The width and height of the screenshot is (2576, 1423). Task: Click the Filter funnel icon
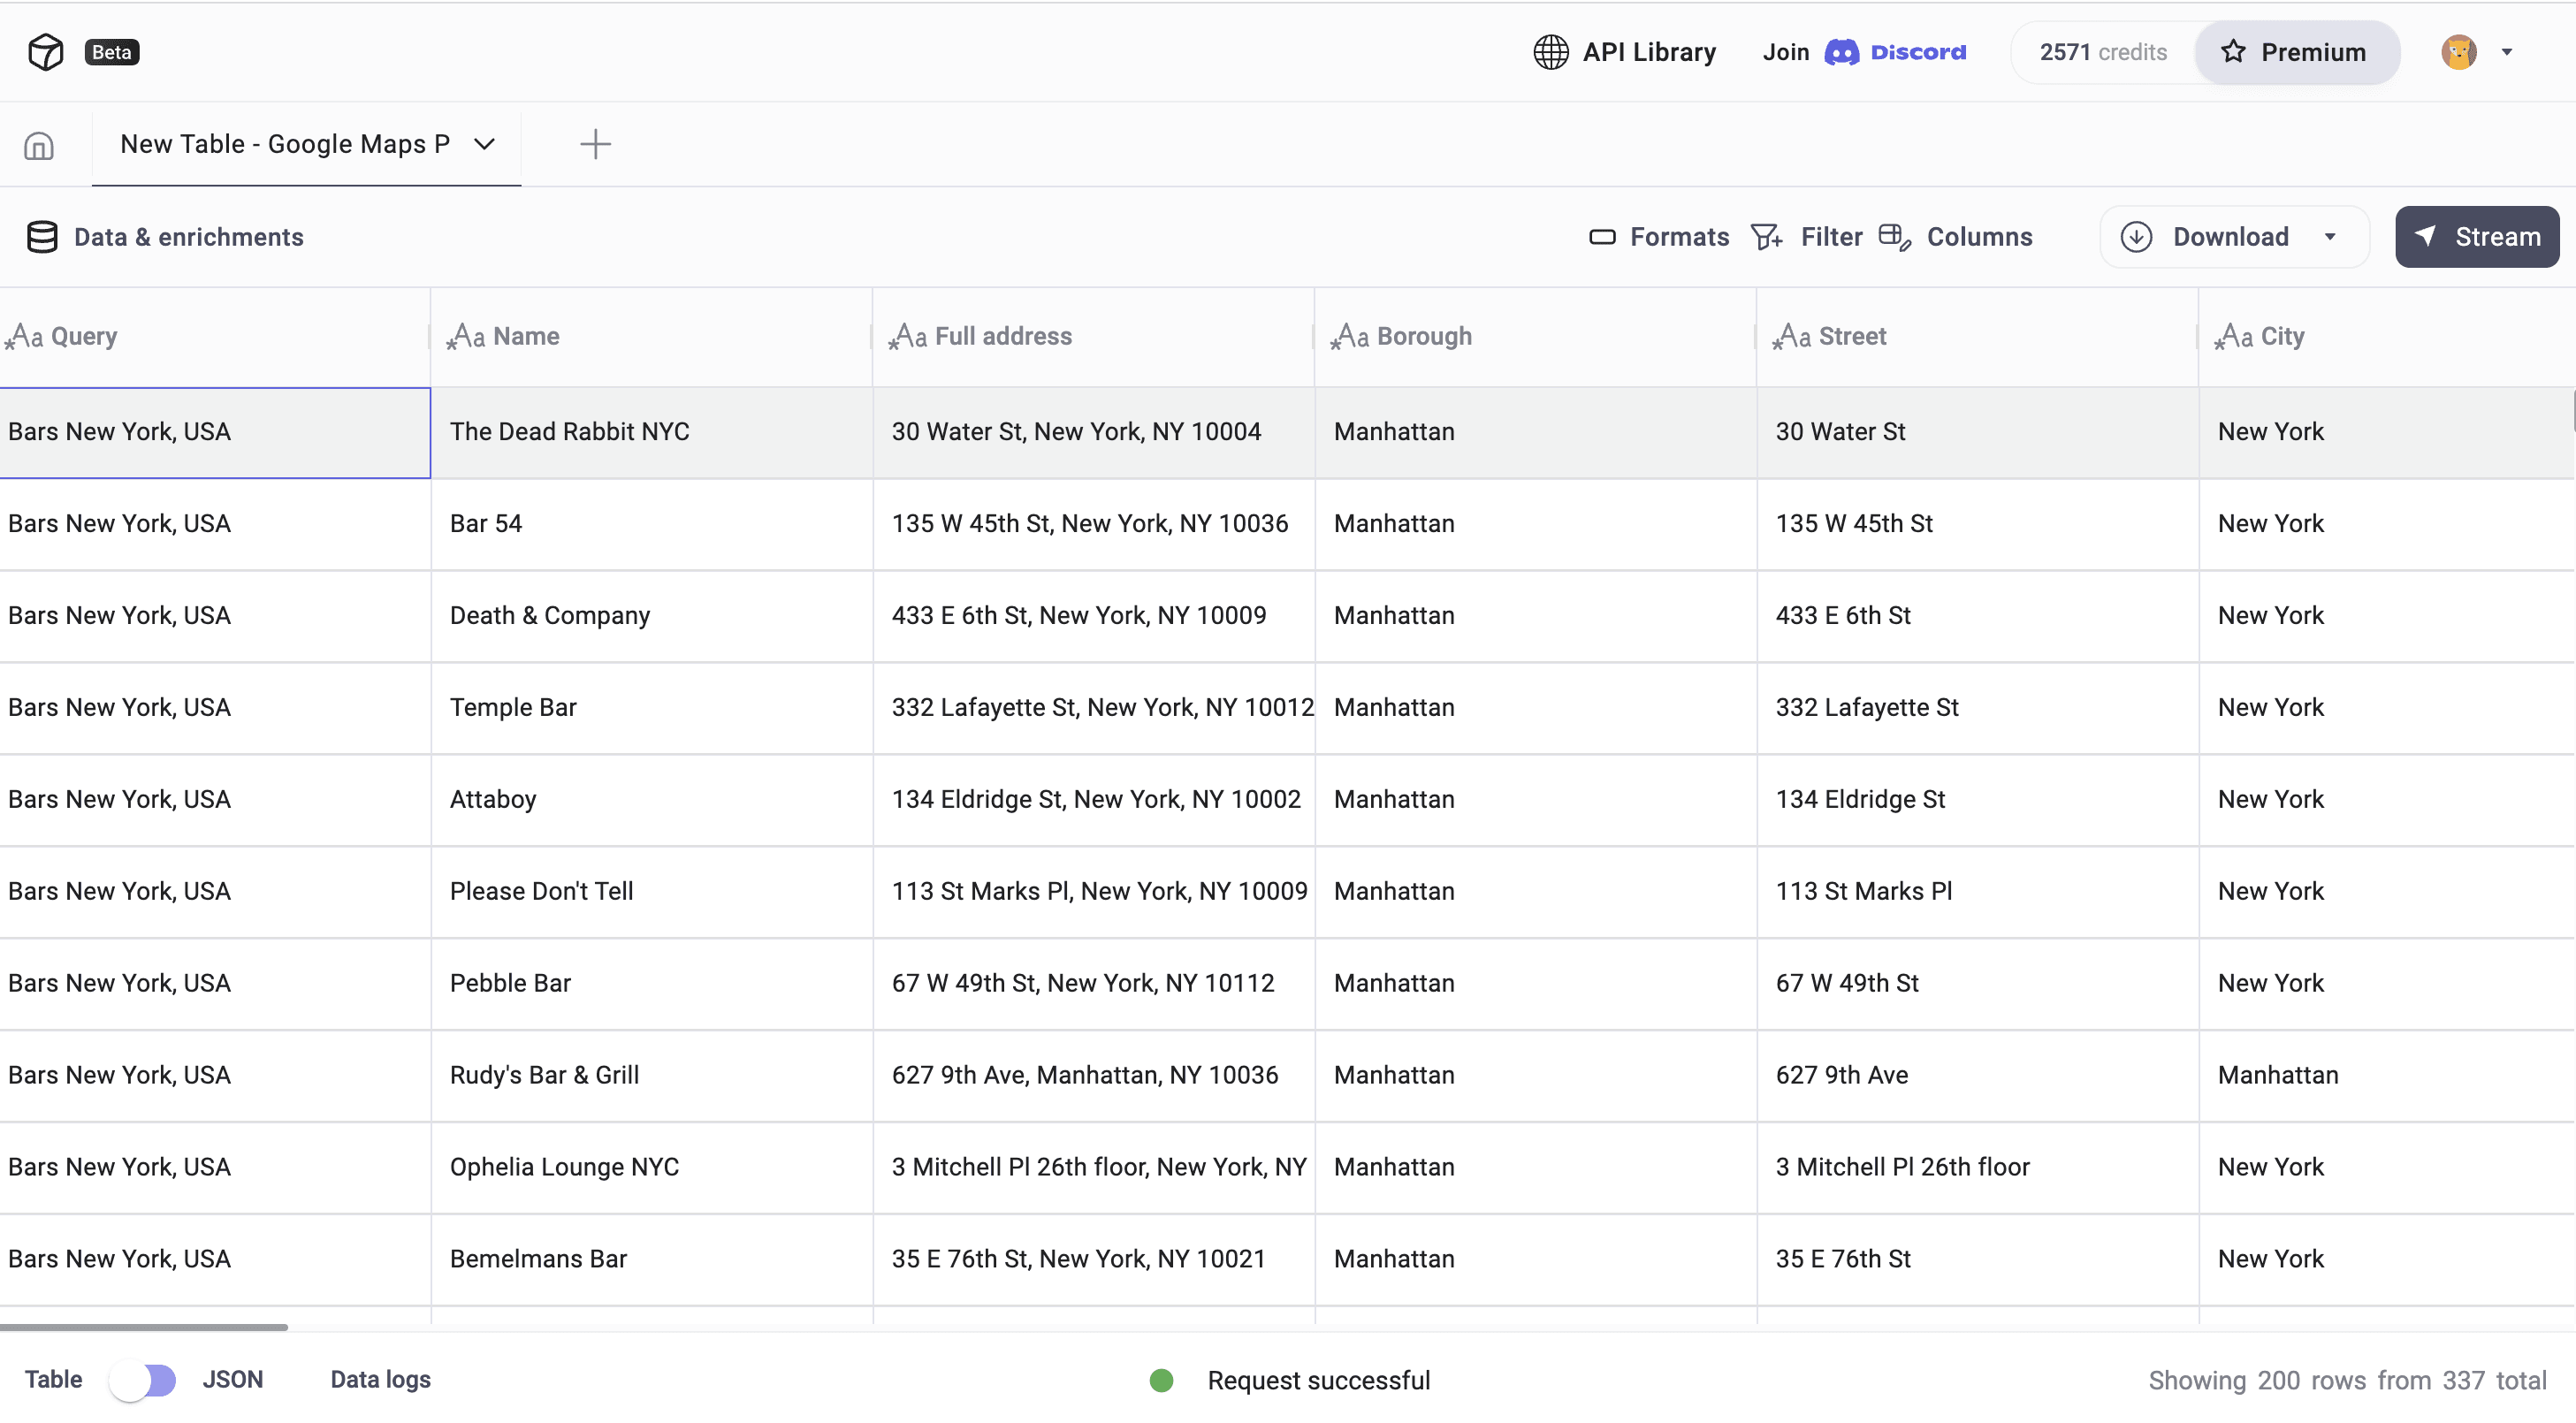pos(1766,237)
